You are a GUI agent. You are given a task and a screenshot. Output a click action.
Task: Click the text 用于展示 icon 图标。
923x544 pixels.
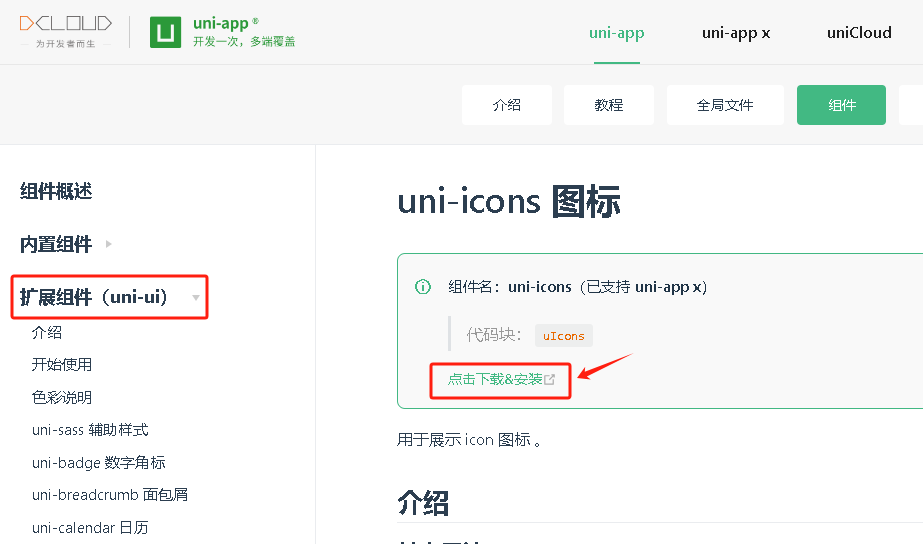pyautogui.click(x=469, y=440)
